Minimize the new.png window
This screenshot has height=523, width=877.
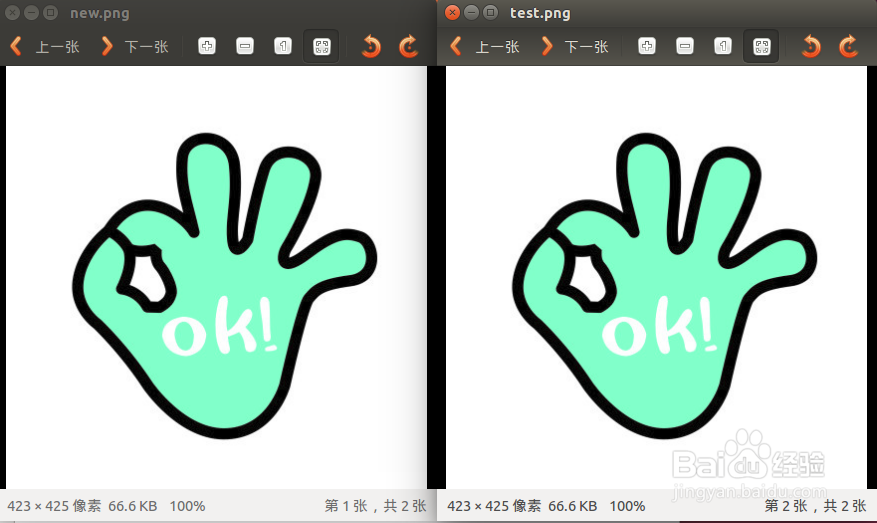click(x=31, y=12)
